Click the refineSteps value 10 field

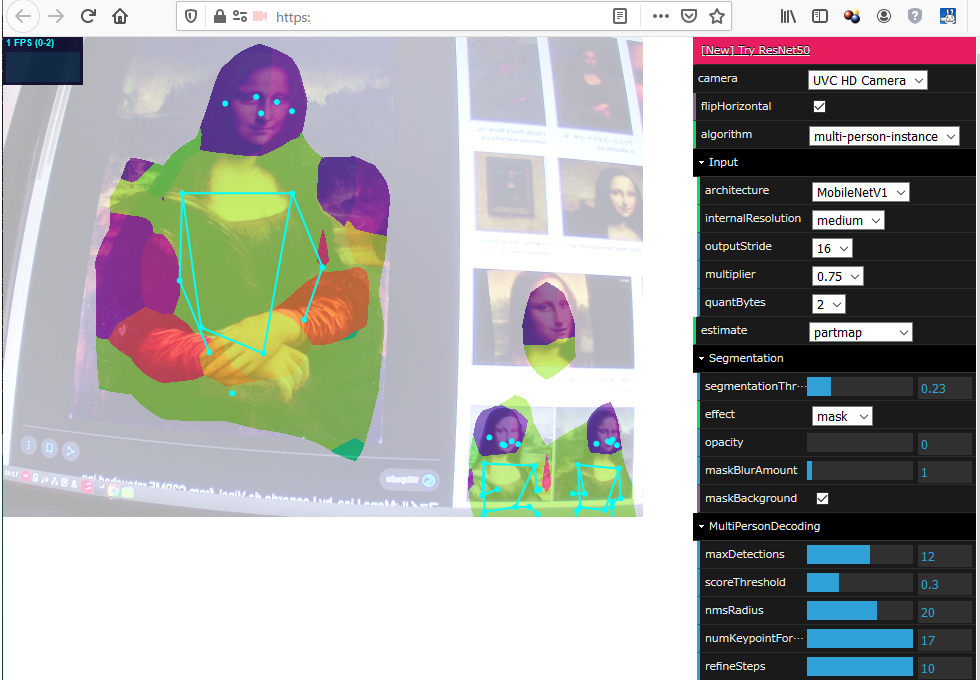944,668
